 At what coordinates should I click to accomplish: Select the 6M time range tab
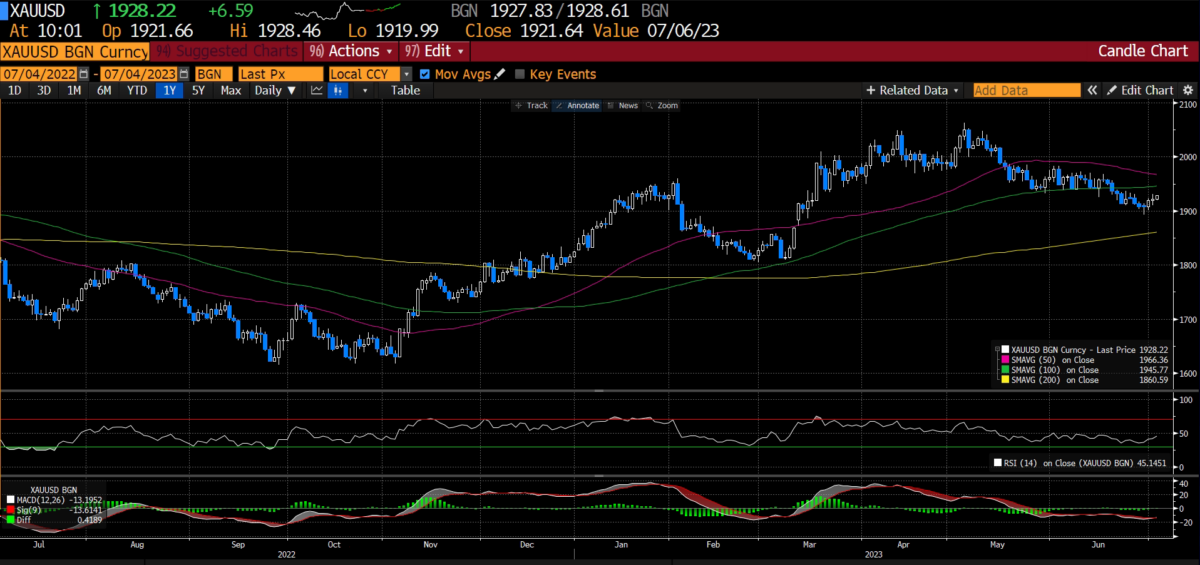(x=104, y=90)
